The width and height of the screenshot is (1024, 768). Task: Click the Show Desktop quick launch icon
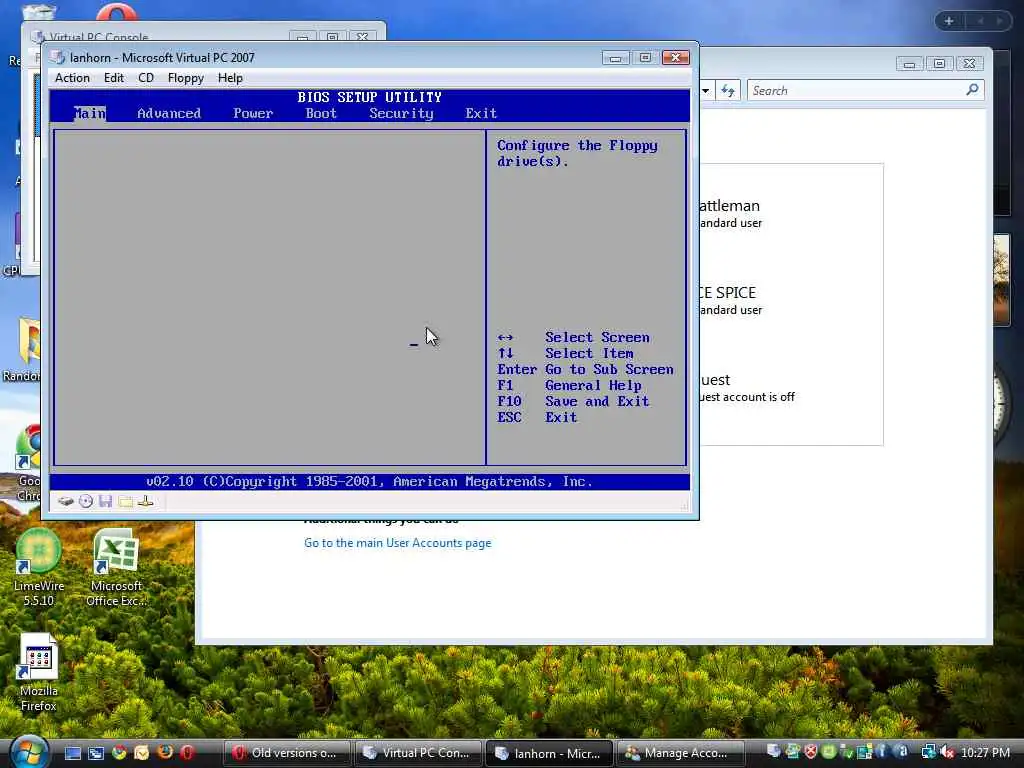[73, 753]
